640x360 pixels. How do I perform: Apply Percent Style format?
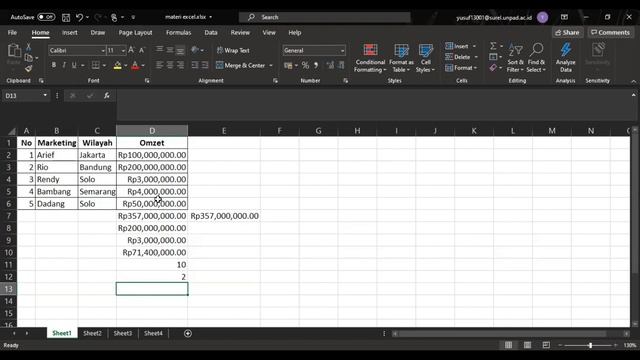tap(305, 65)
